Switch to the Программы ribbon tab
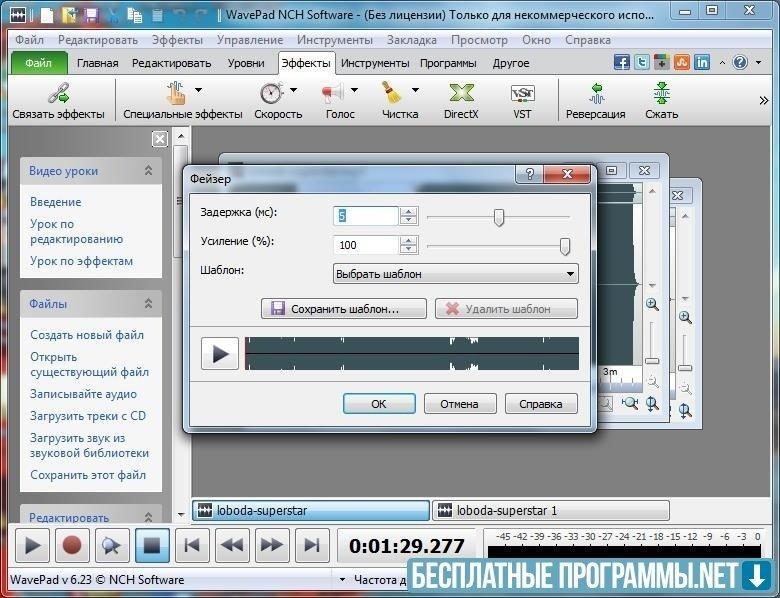Image resolution: width=780 pixels, height=598 pixels. (448, 63)
